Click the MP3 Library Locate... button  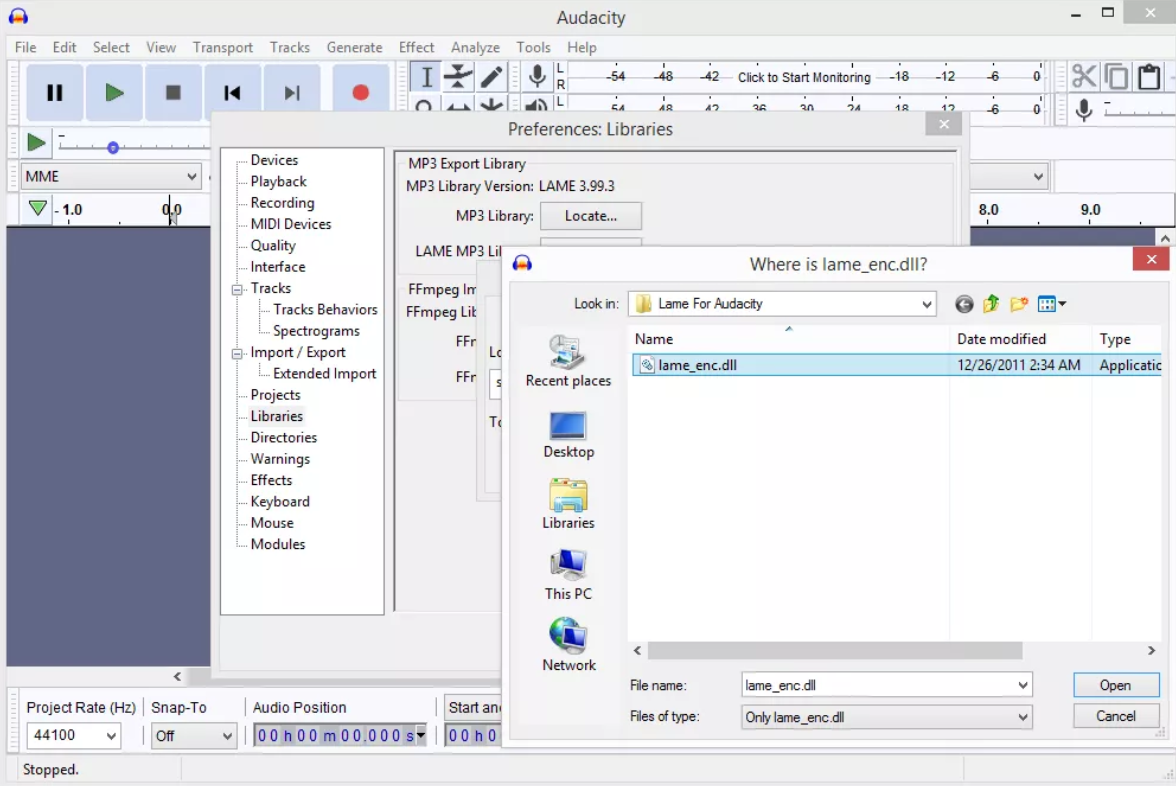[x=591, y=216]
